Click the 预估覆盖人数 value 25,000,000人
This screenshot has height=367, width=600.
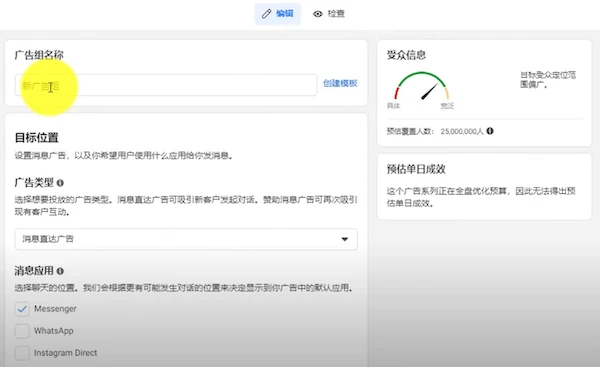[x=462, y=132]
